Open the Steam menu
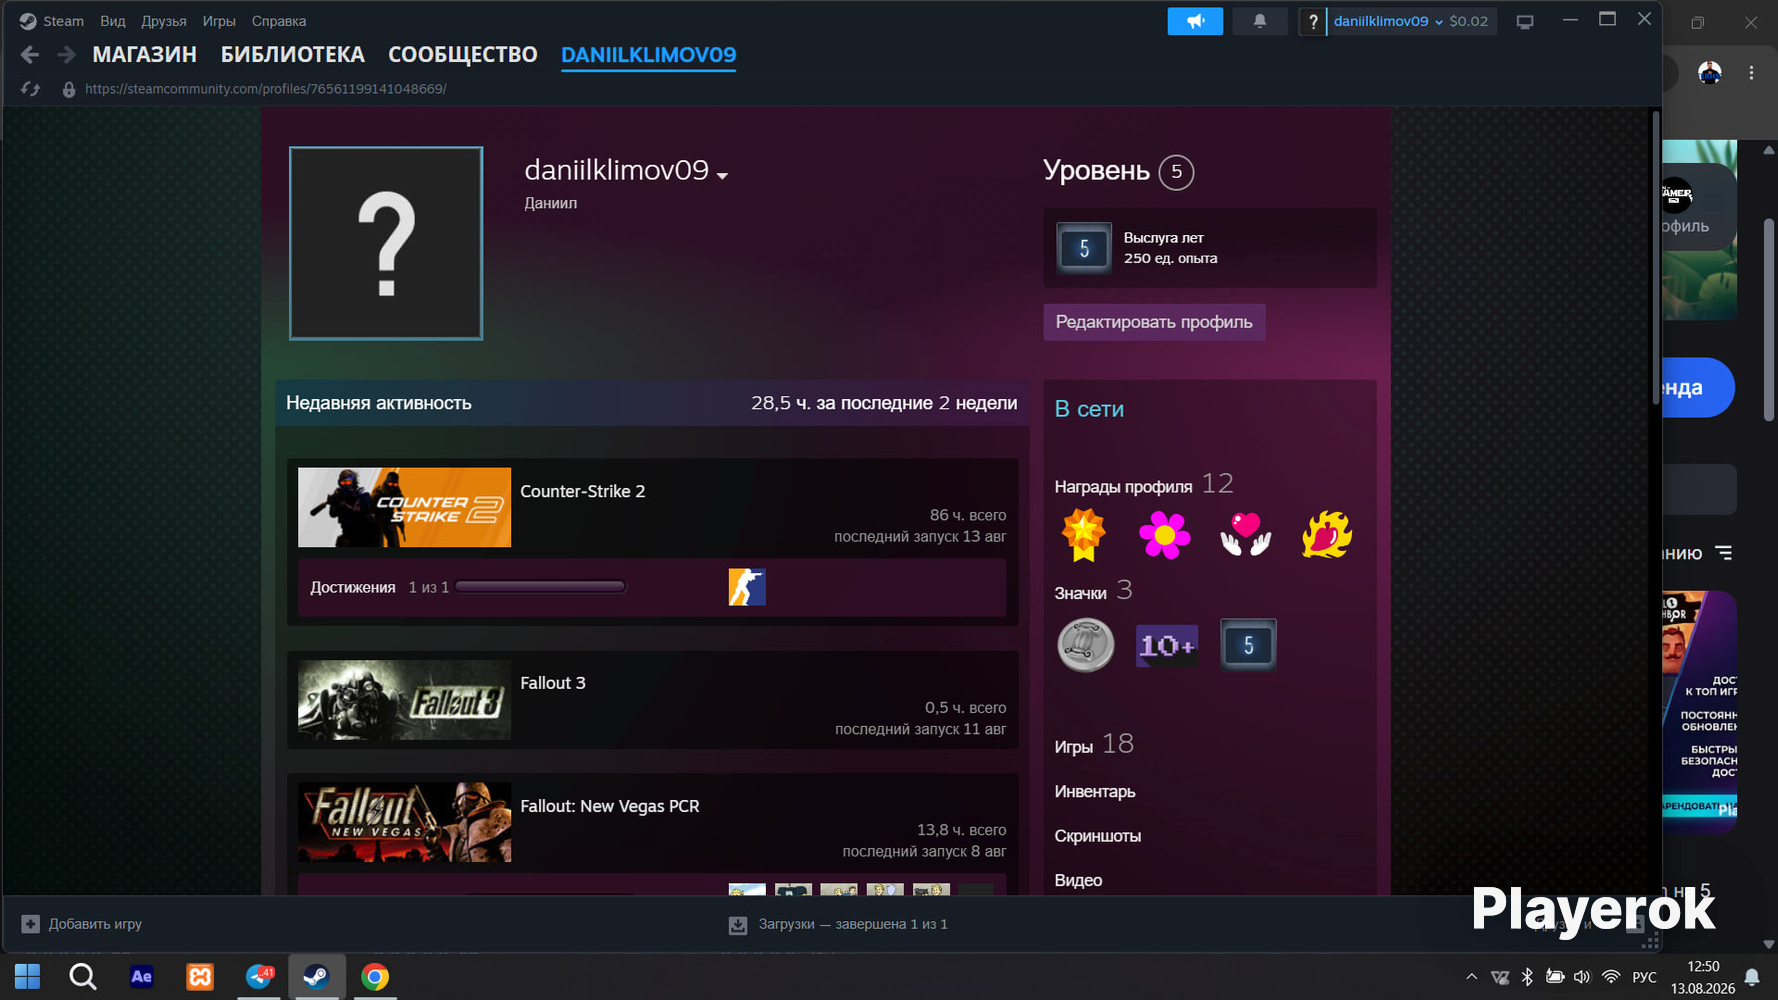The height and width of the screenshot is (1000, 1778). (63, 21)
